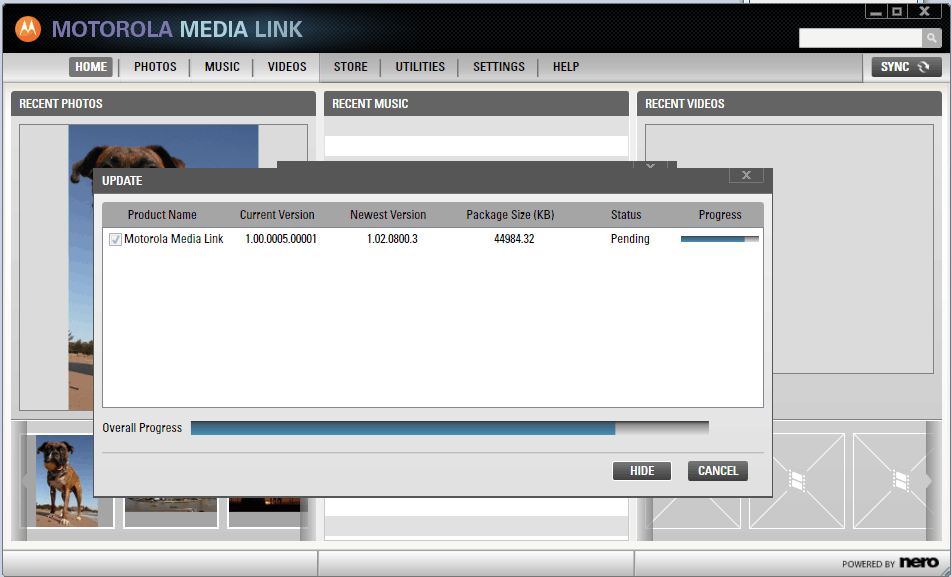Minimize the Media Link window
Viewport: 952px width, 577px height.
pos(876,12)
